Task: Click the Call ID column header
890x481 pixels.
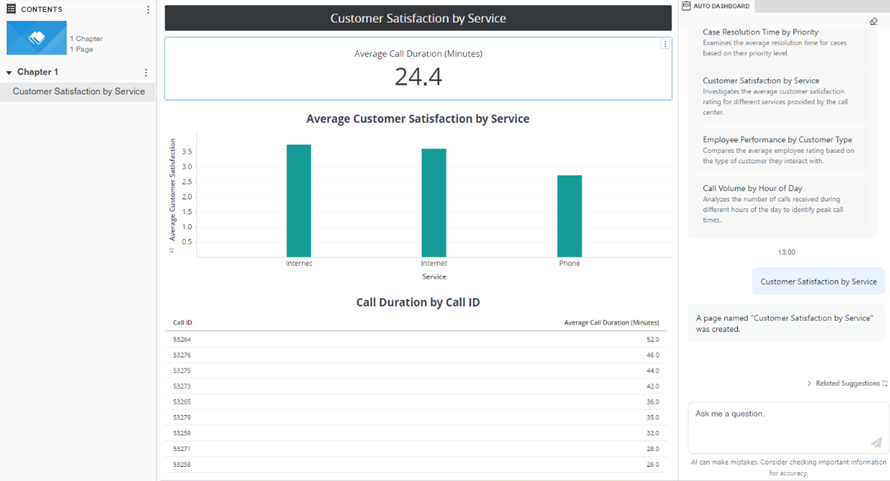Action: pyautogui.click(x=183, y=323)
